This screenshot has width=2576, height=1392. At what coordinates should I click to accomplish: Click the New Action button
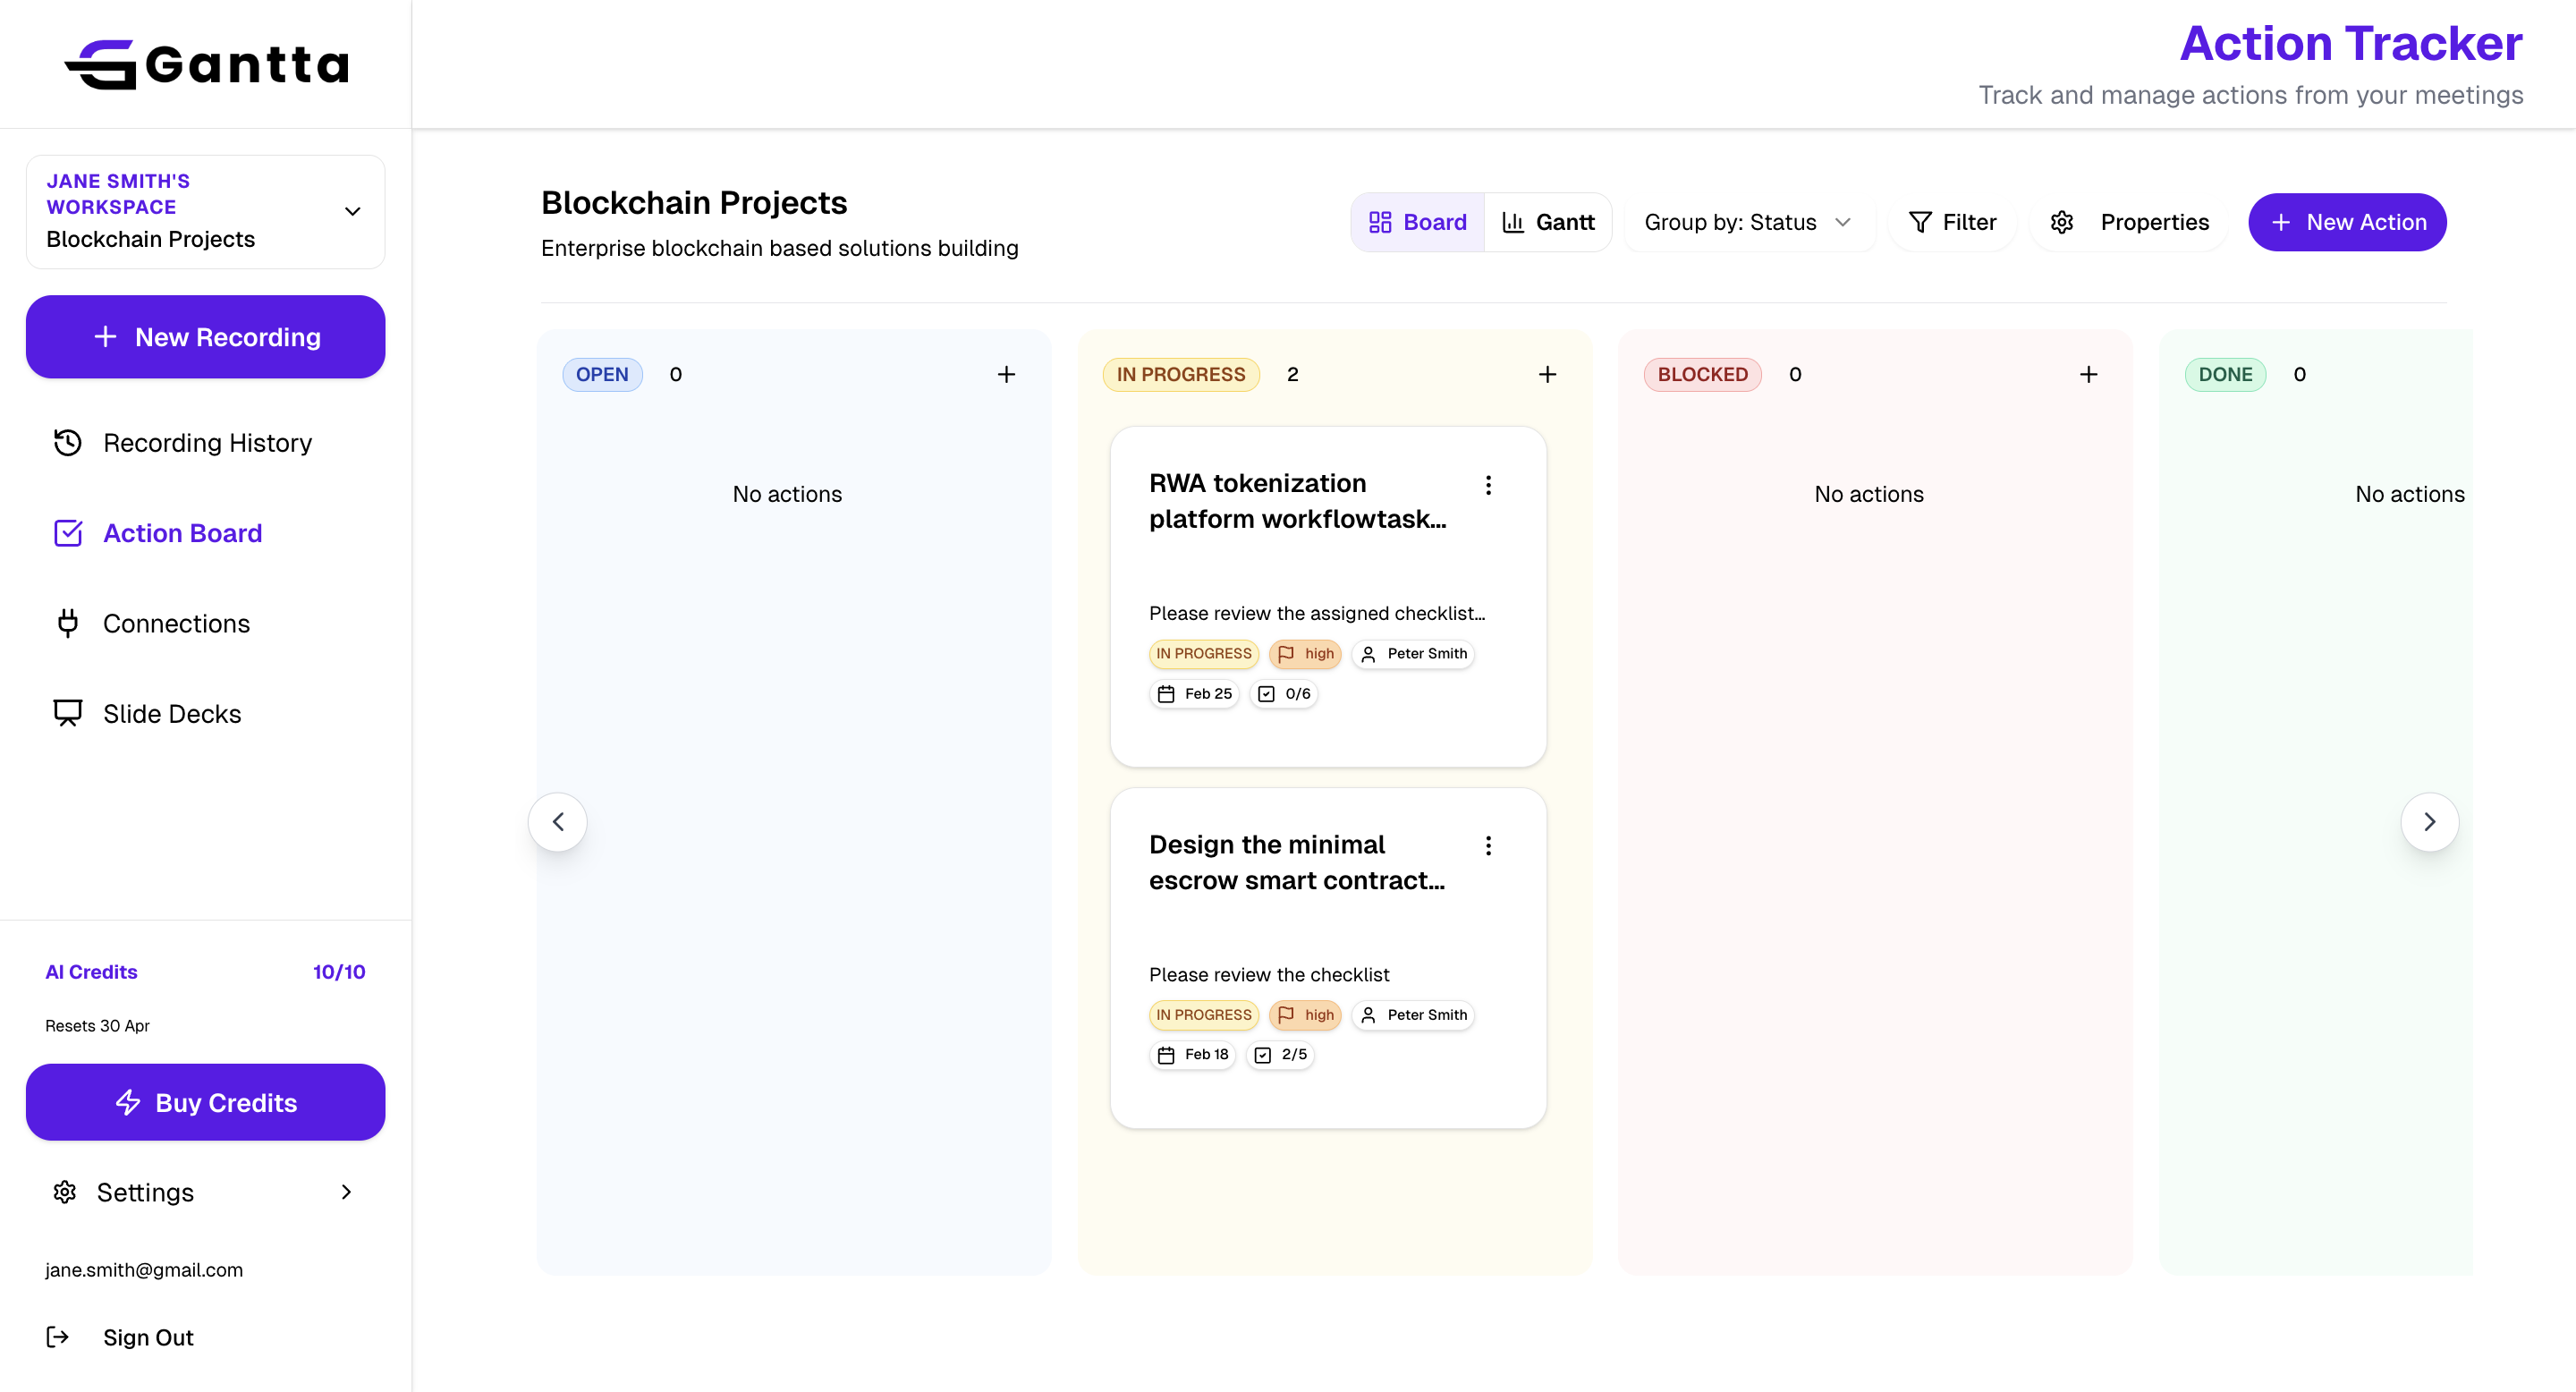coord(2346,222)
